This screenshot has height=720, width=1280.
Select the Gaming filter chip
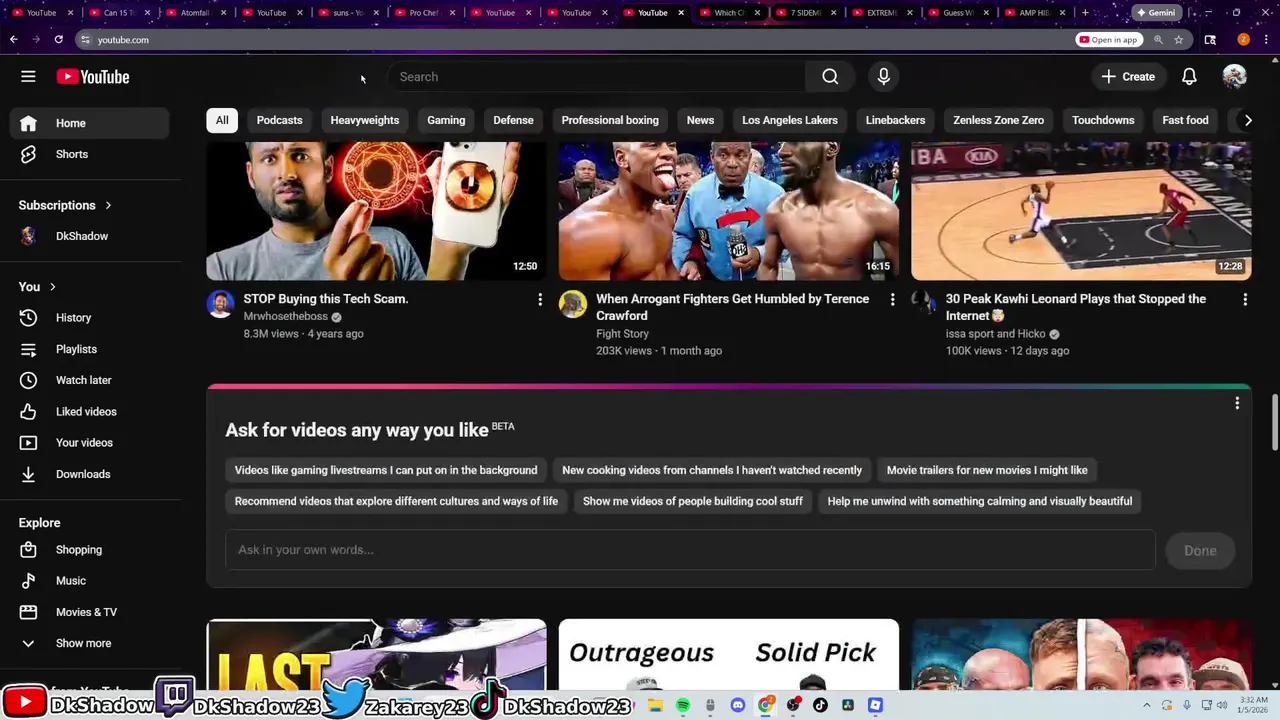click(x=446, y=120)
